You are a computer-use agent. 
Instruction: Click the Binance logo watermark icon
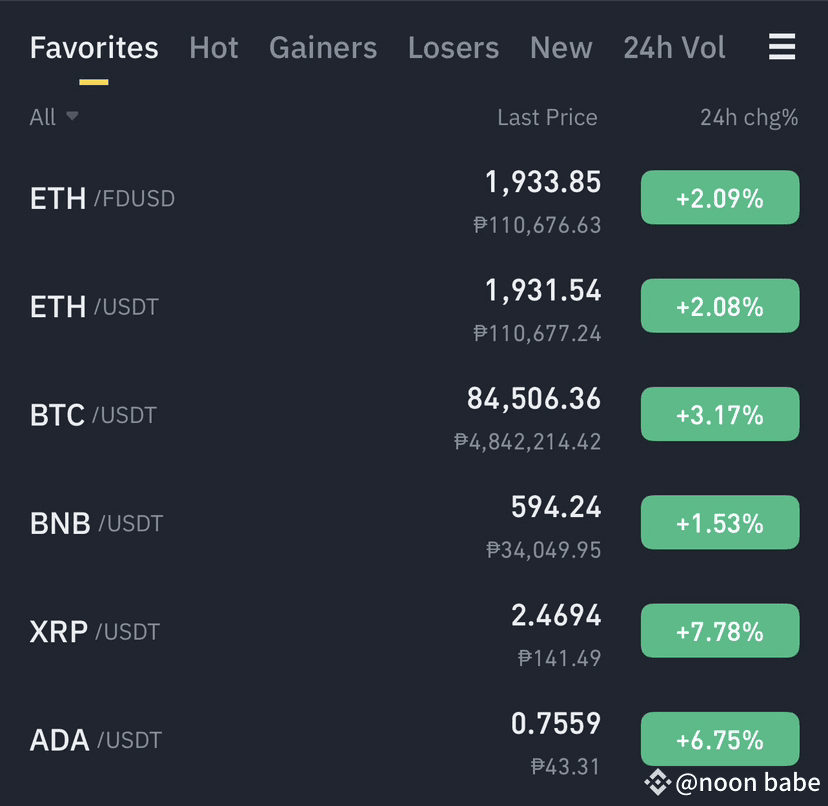(x=657, y=782)
